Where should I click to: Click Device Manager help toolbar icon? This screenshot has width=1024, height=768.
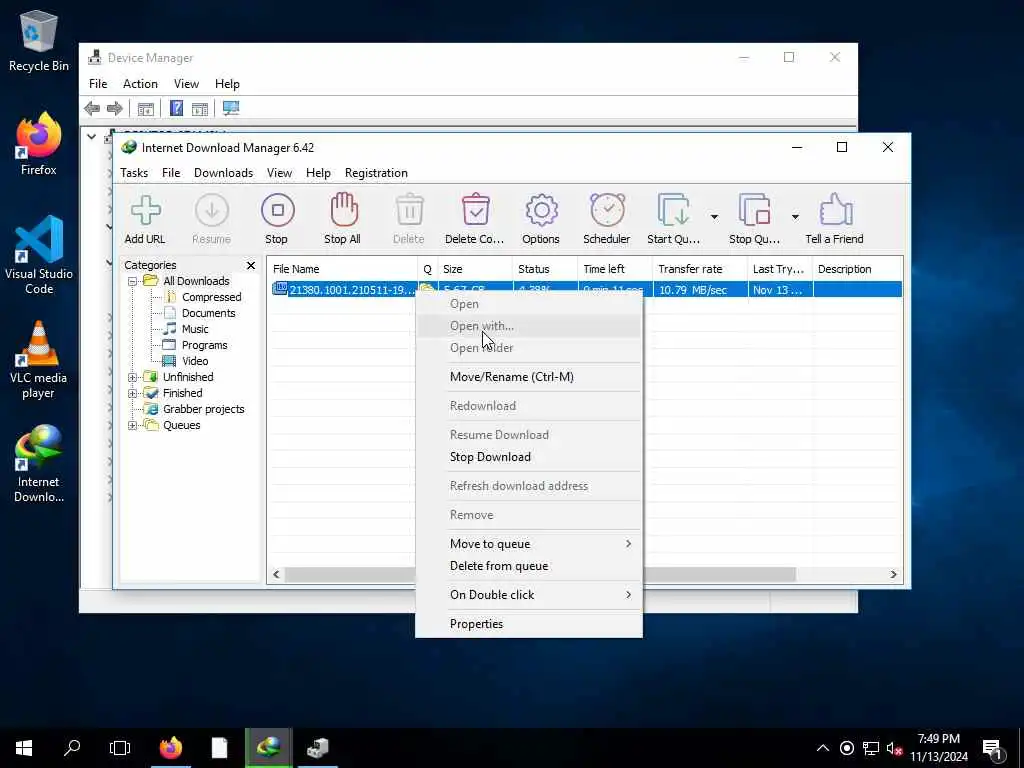tap(176, 108)
